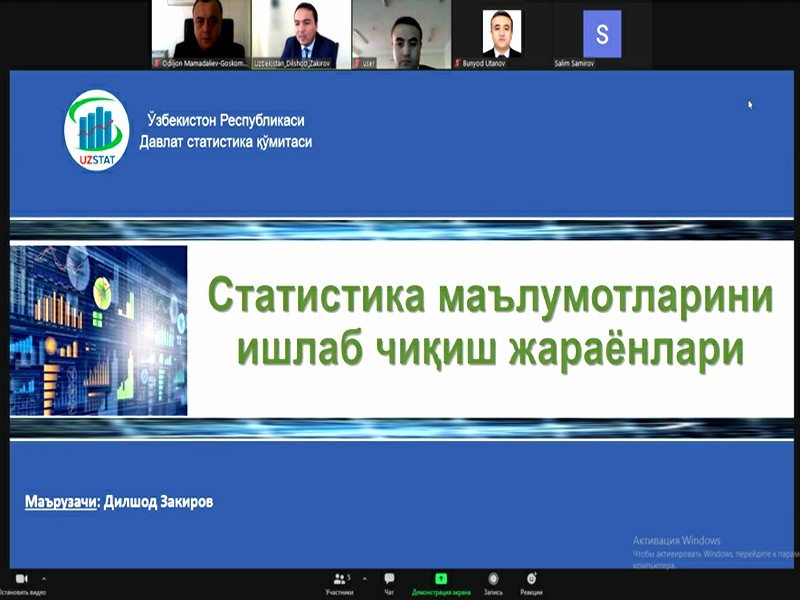Click the UZSTAT logo on the slide

[95, 134]
